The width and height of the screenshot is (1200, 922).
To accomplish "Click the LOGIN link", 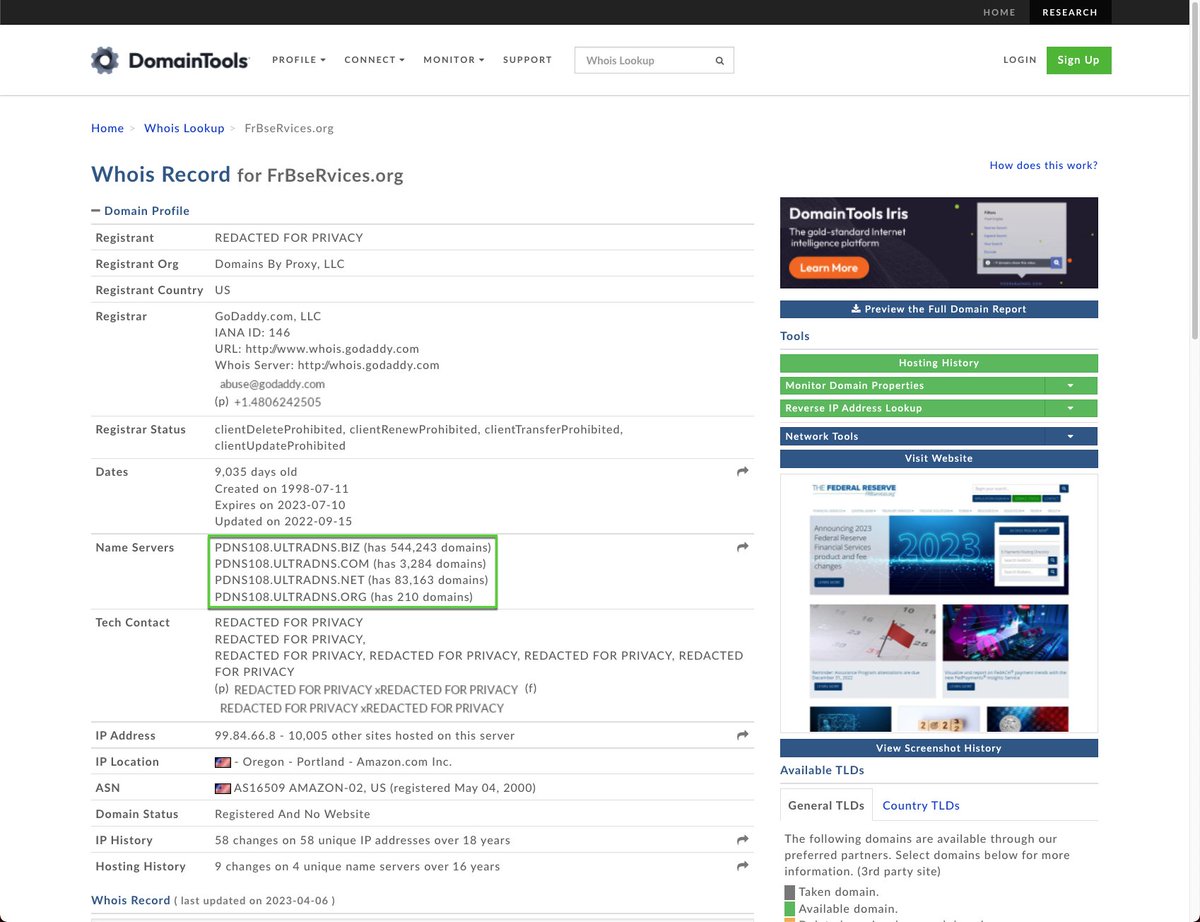I will (x=1020, y=60).
